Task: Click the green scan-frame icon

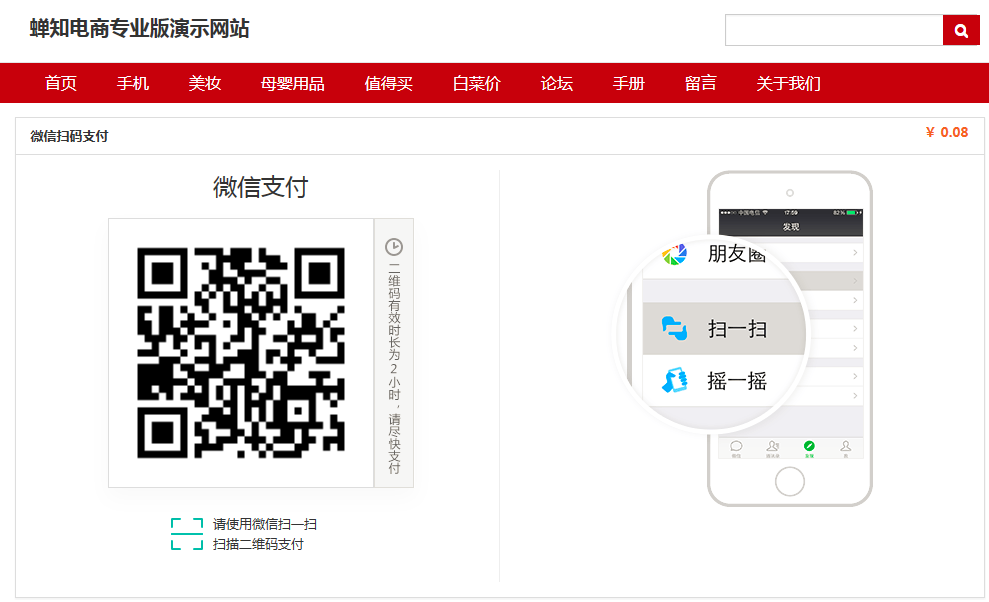Action: tap(187, 534)
